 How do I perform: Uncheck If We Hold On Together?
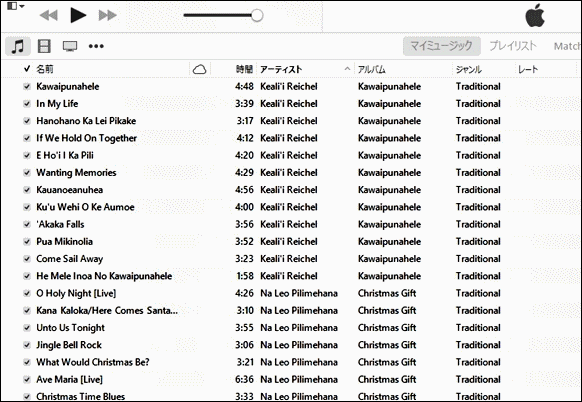[x=27, y=138]
